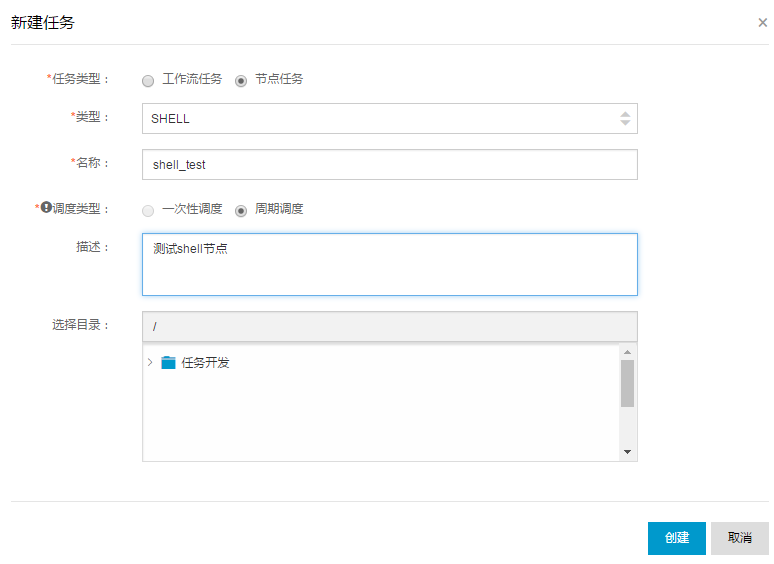The width and height of the screenshot is (774, 564).
Task: Click the 取消 button
Action: (739, 538)
